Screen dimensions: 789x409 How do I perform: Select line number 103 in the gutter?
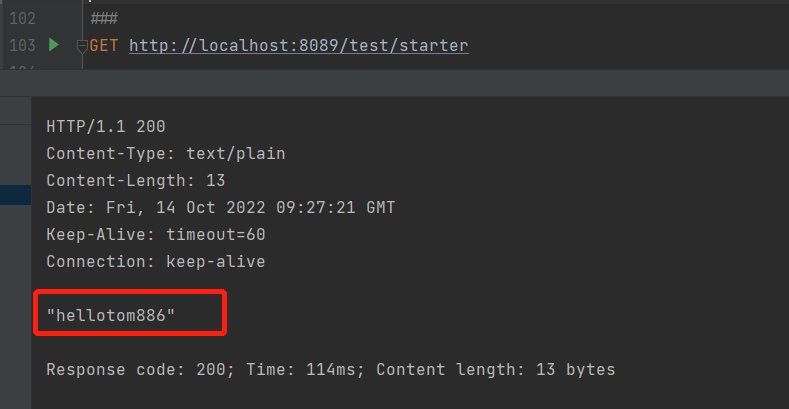pyautogui.click(x=23, y=45)
